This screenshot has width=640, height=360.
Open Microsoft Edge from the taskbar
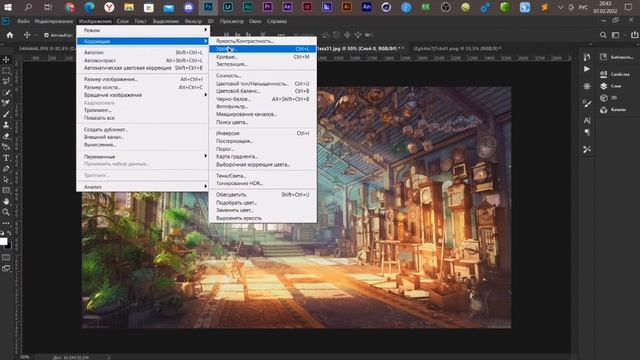(x=89, y=7)
